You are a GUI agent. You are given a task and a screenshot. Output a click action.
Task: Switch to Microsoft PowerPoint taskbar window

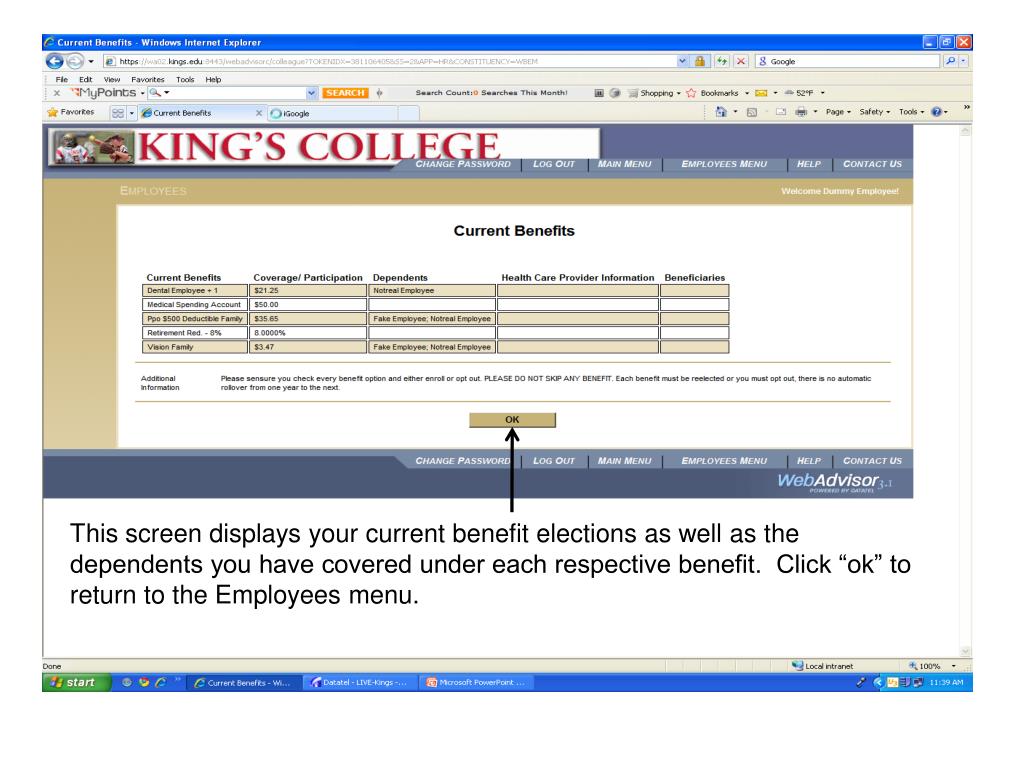pos(476,682)
